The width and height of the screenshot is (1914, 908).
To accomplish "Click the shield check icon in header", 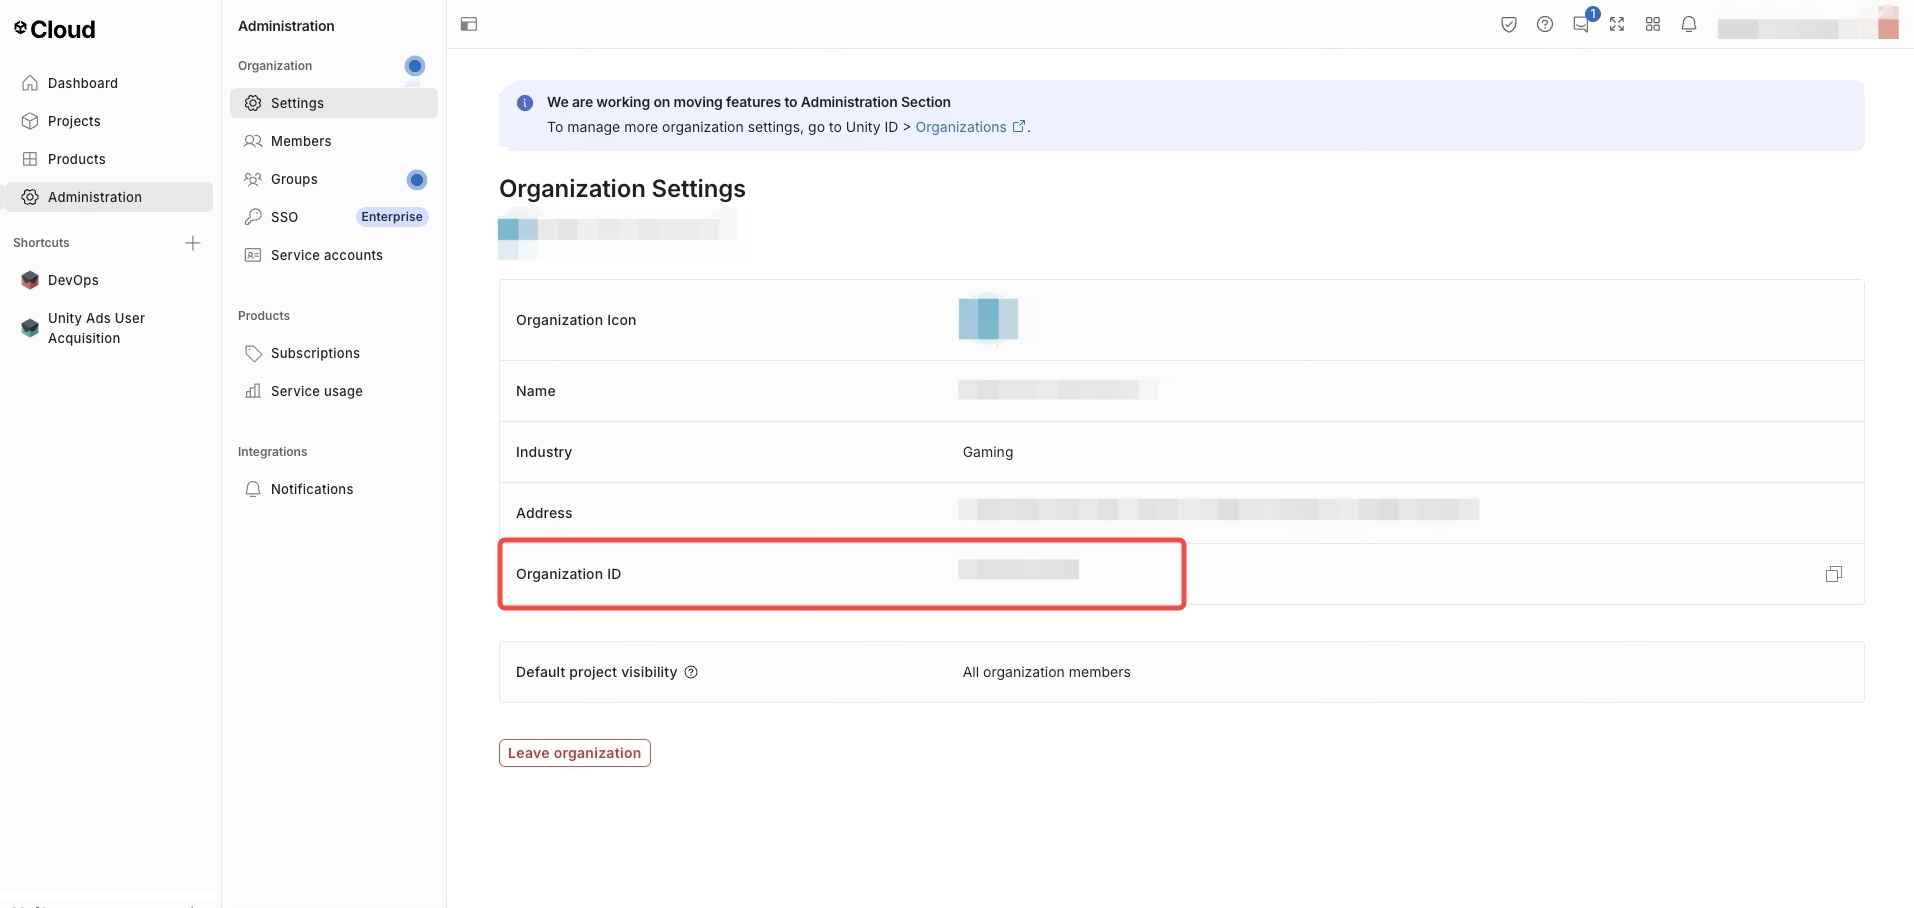I will tap(1509, 24).
